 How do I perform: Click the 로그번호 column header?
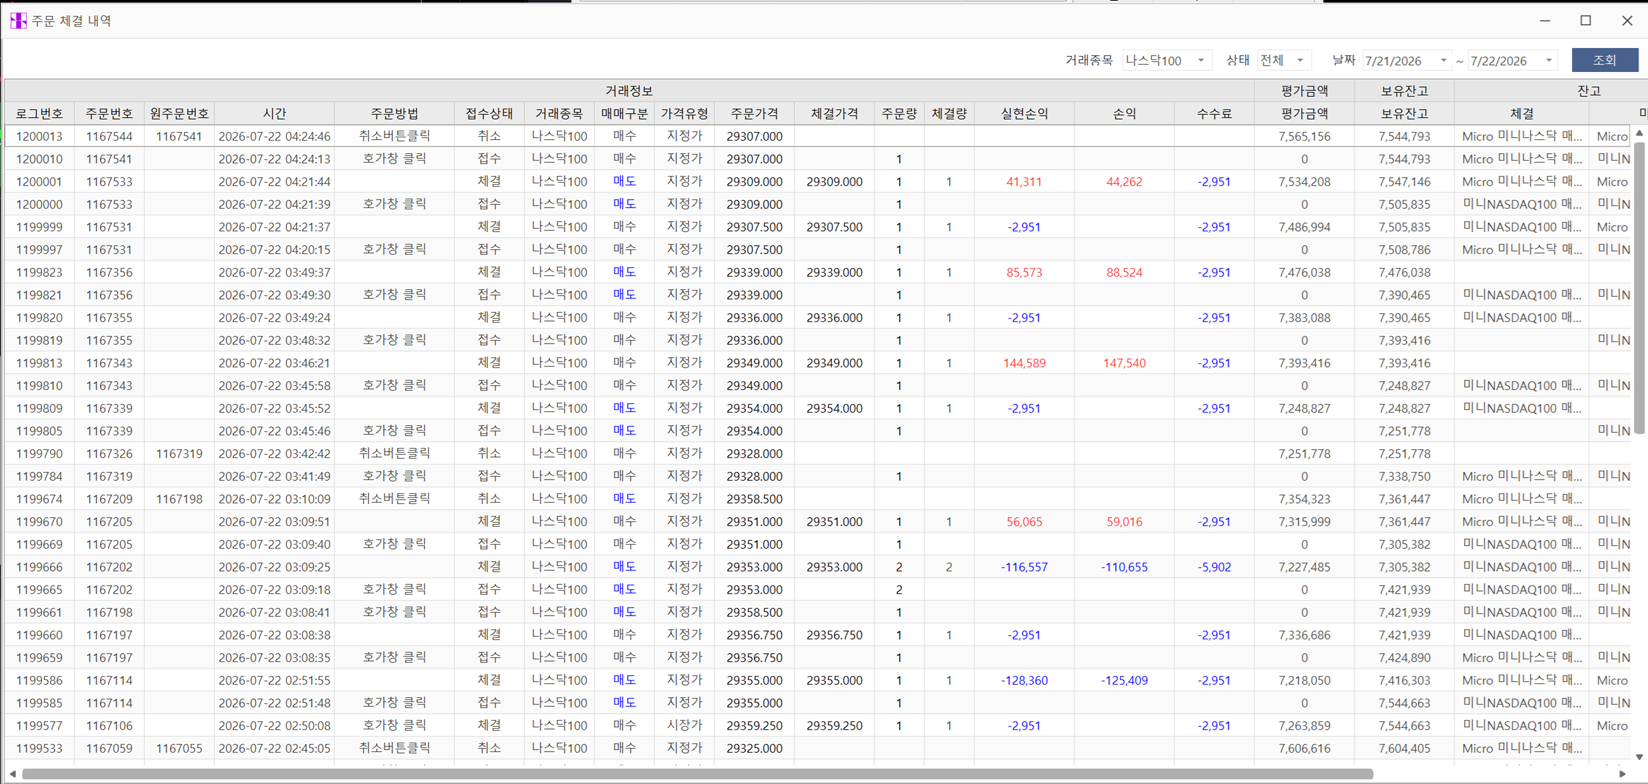[x=40, y=114]
